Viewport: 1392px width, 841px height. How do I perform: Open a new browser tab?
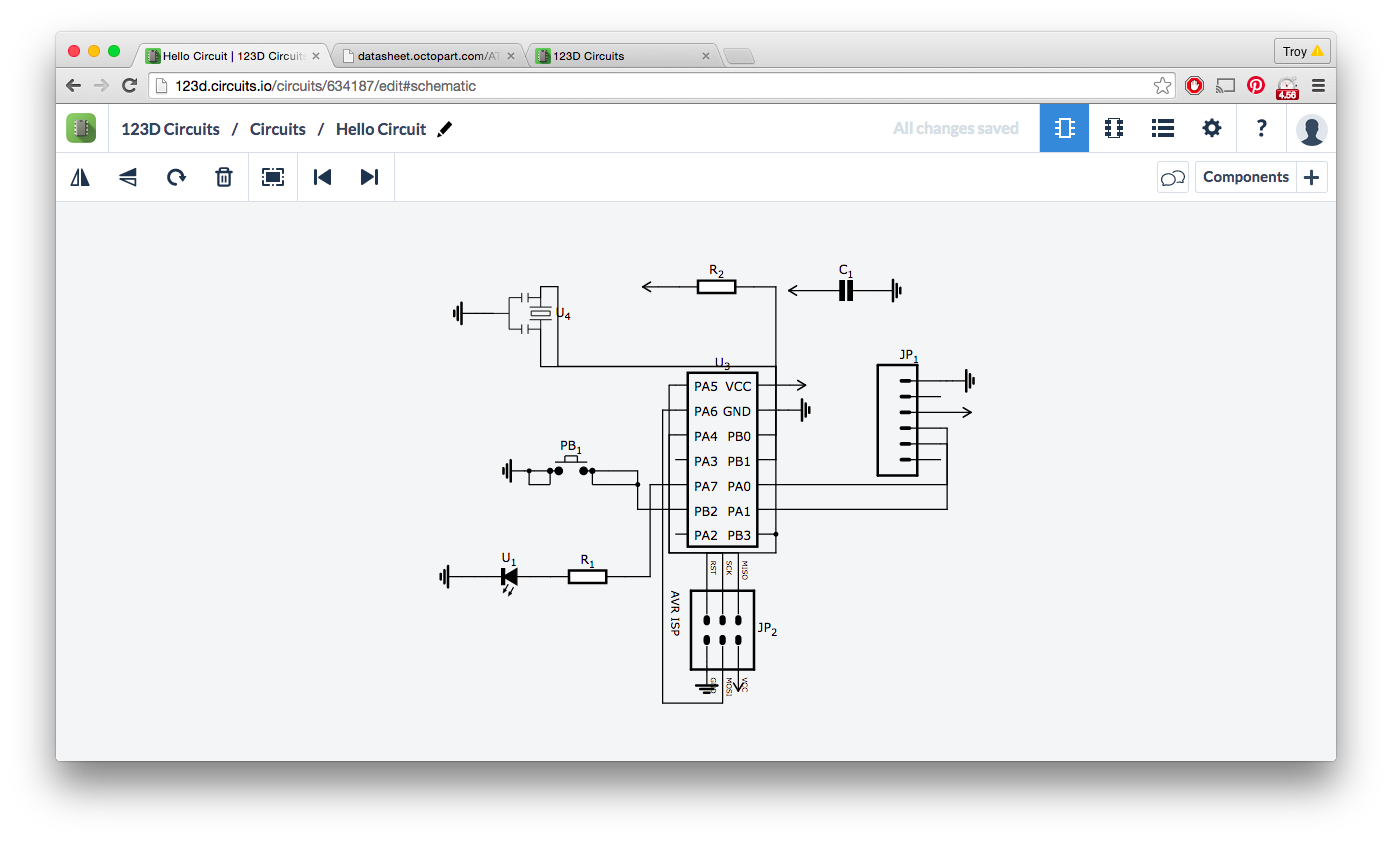point(738,56)
